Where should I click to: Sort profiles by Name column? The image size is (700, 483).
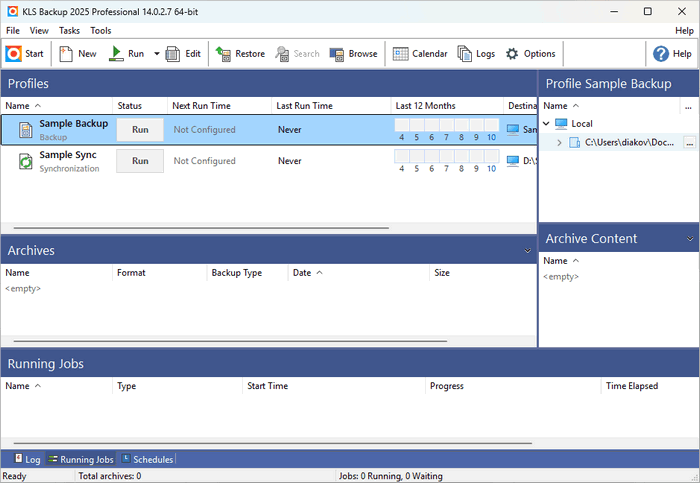pyautogui.click(x=56, y=106)
